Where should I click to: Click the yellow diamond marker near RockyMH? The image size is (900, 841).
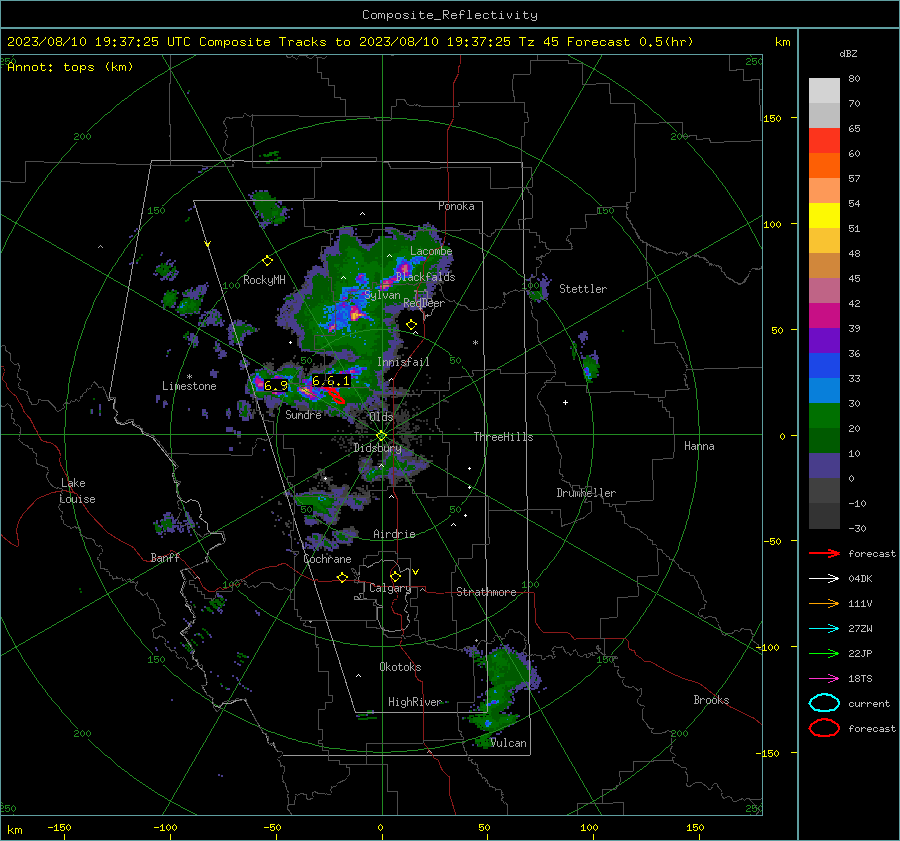tap(267, 261)
